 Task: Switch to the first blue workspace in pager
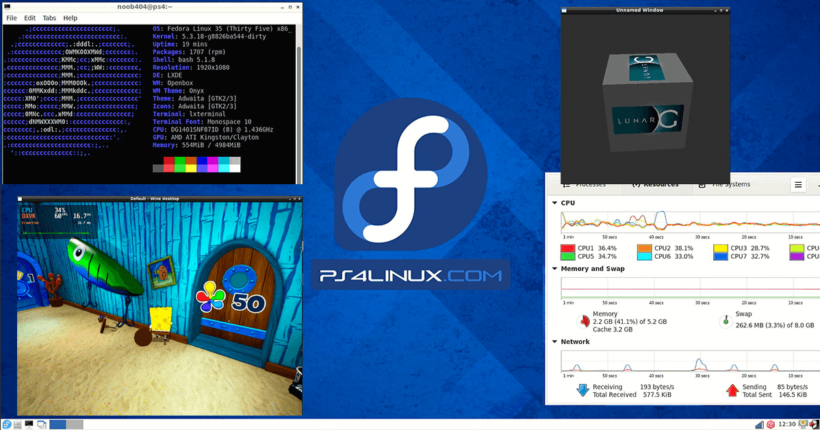tap(58, 424)
